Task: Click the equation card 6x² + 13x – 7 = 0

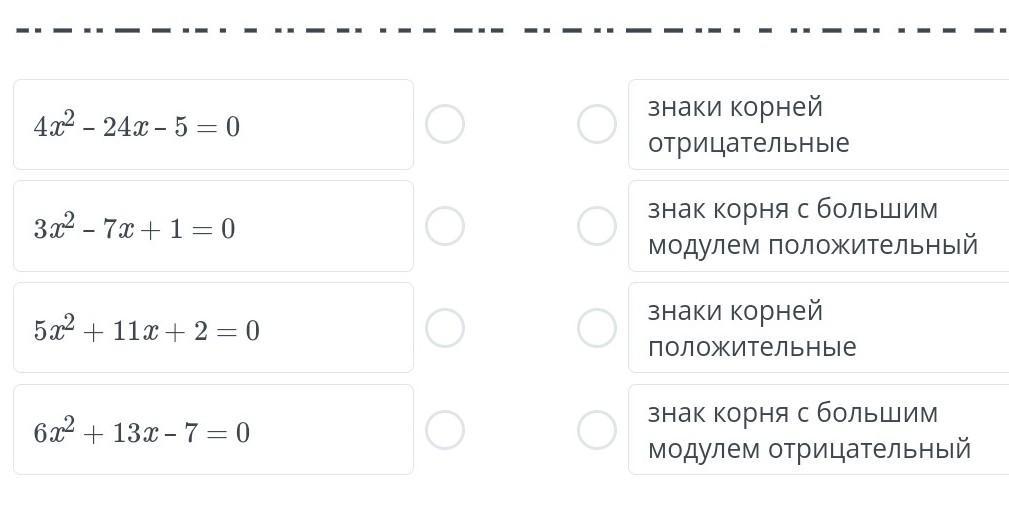Action: [x=213, y=430]
